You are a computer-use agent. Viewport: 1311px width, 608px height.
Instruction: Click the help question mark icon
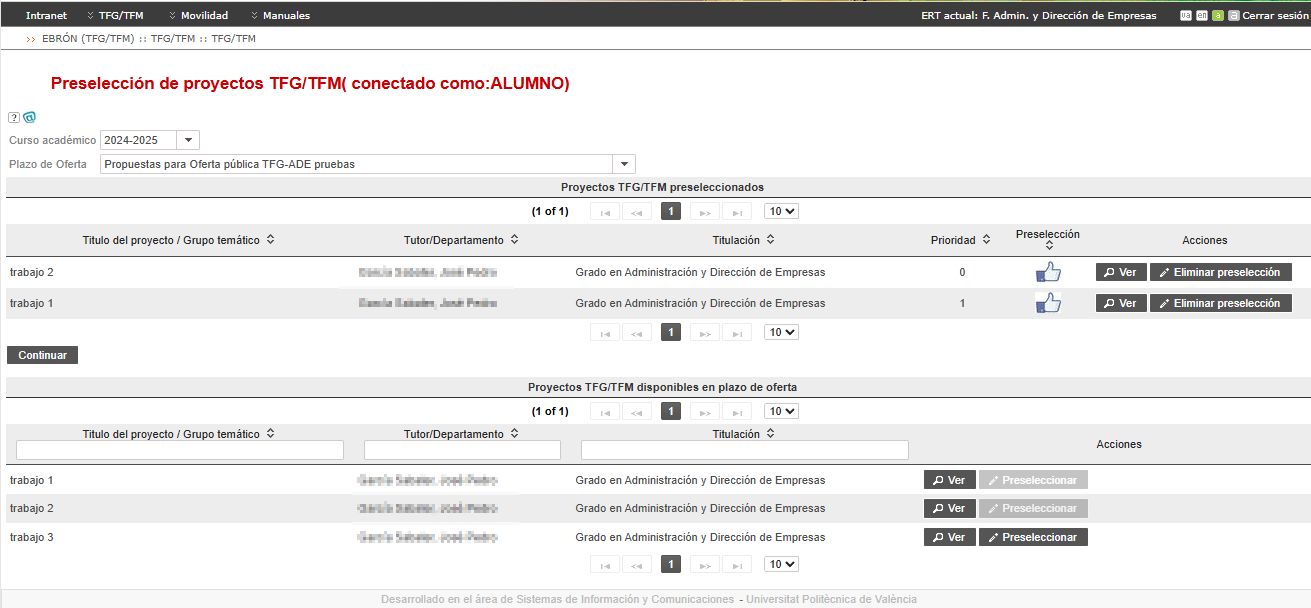click(x=14, y=117)
